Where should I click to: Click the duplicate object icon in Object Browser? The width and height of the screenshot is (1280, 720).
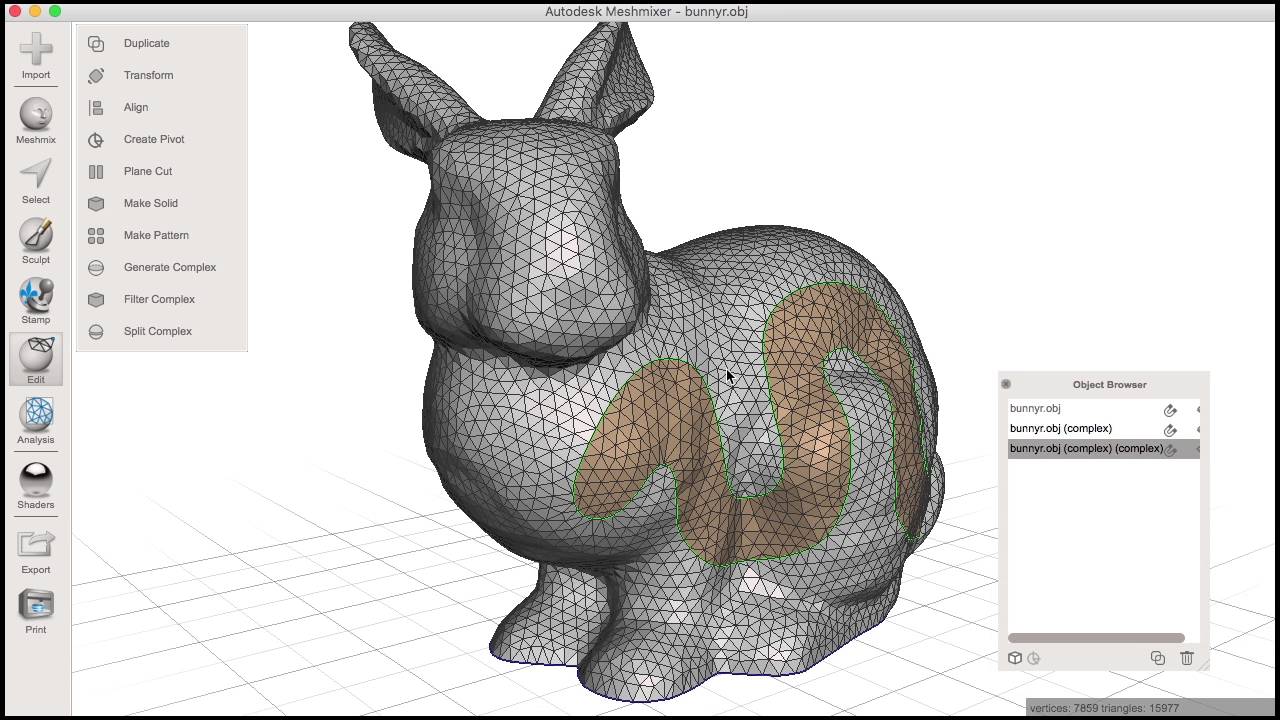(1157, 658)
